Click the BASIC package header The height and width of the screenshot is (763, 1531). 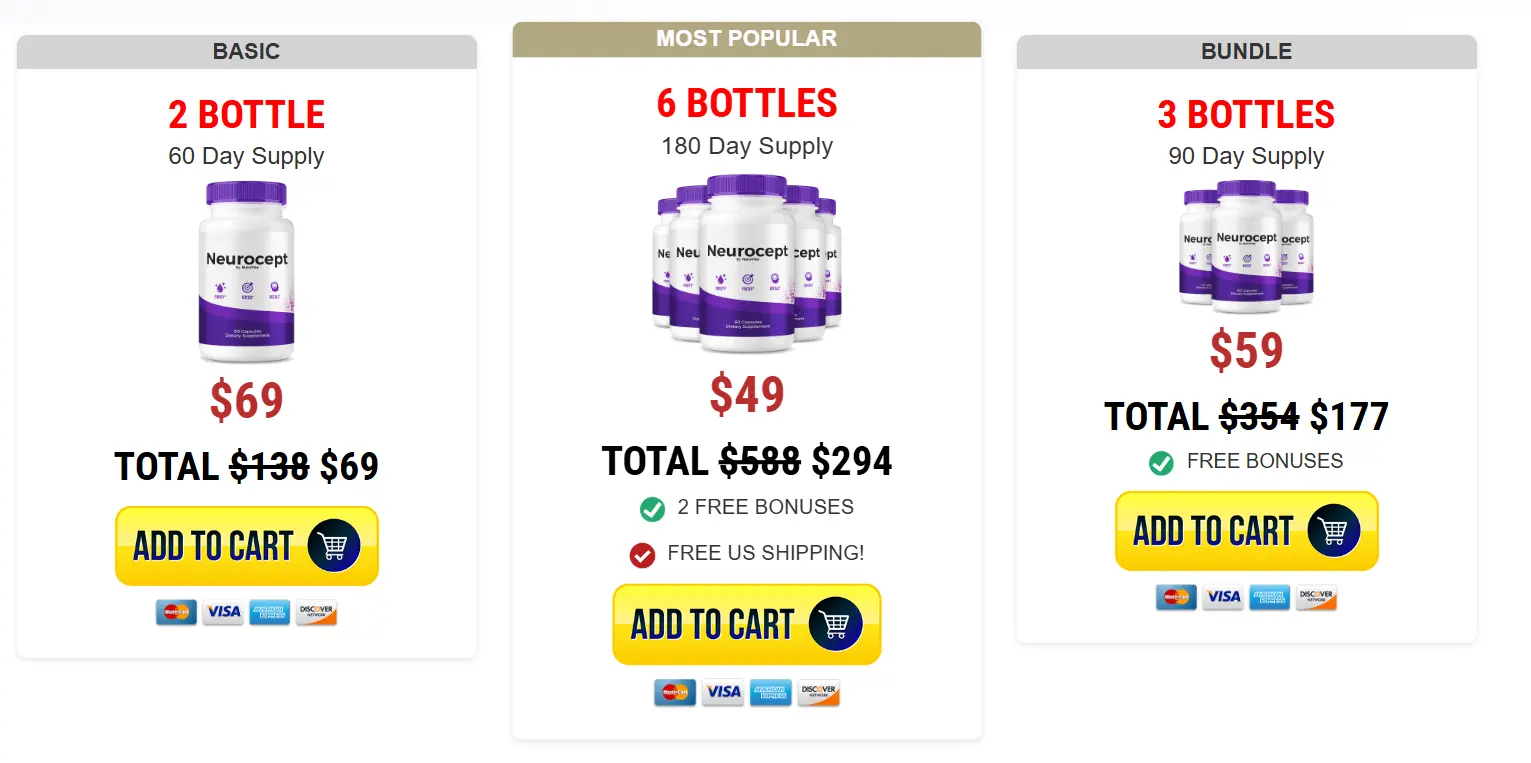pos(246,52)
